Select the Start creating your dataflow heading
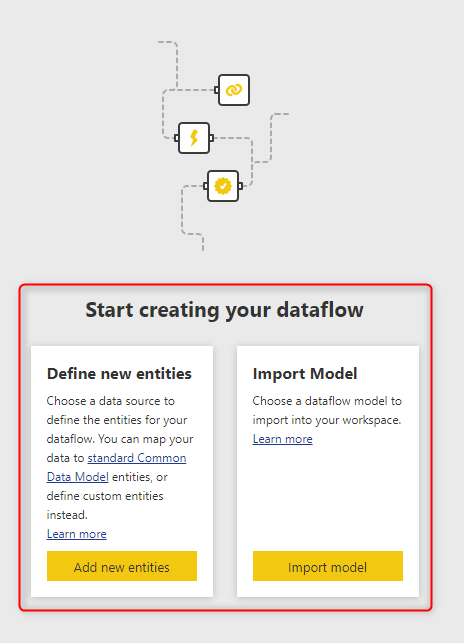 click(x=224, y=310)
